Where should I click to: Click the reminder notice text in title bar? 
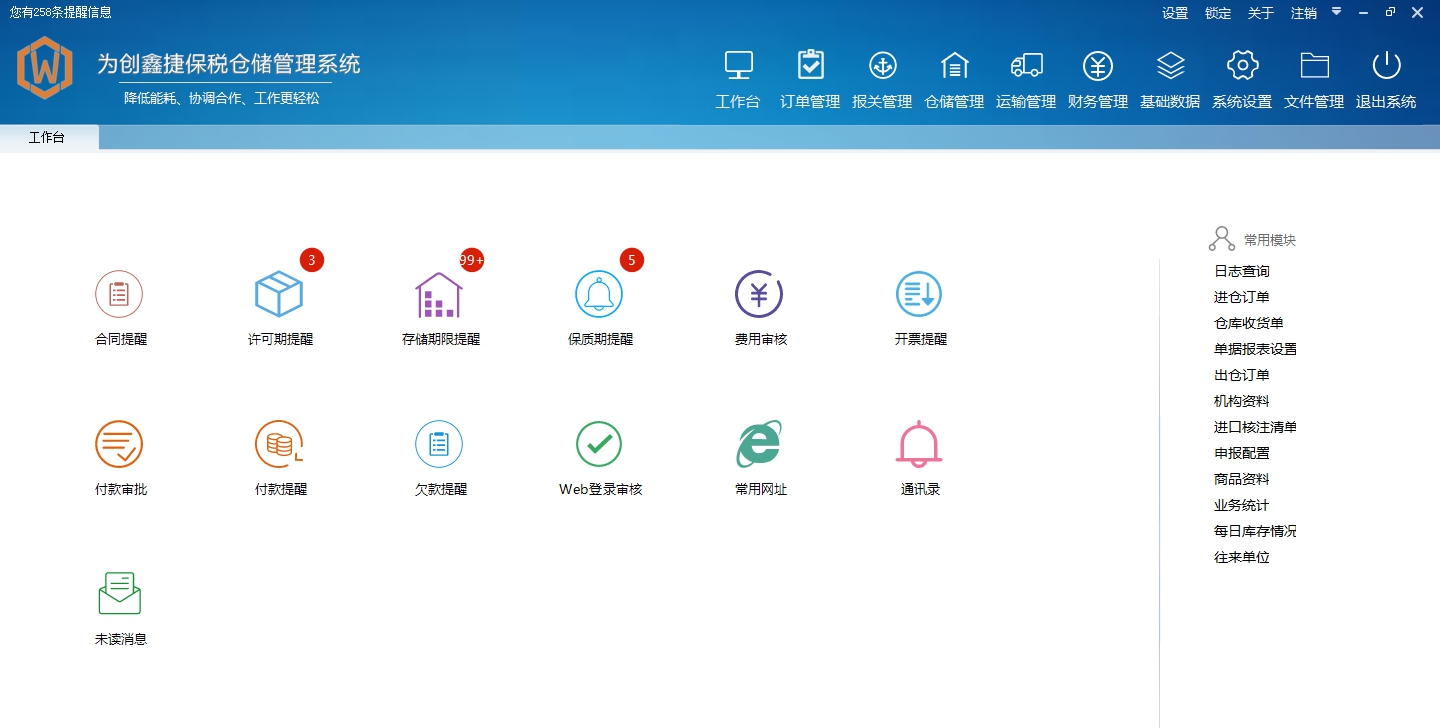point(61,13)
